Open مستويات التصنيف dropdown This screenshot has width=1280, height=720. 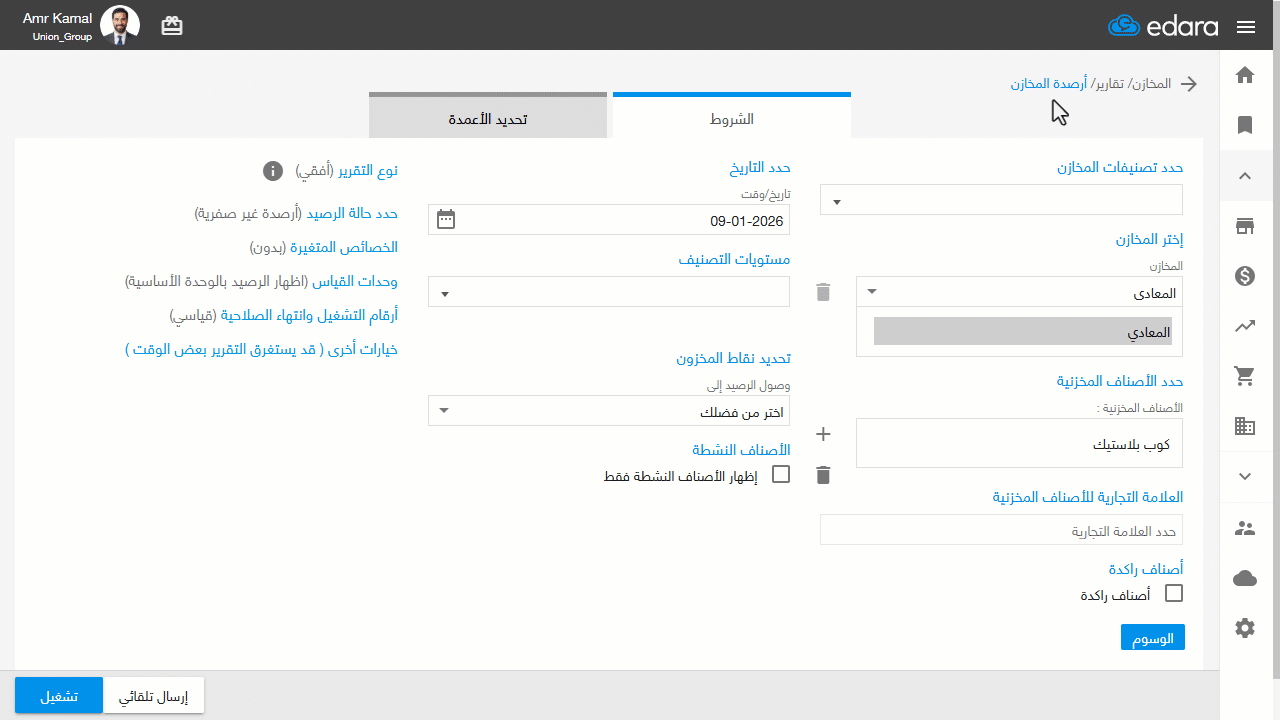[609, 292]
